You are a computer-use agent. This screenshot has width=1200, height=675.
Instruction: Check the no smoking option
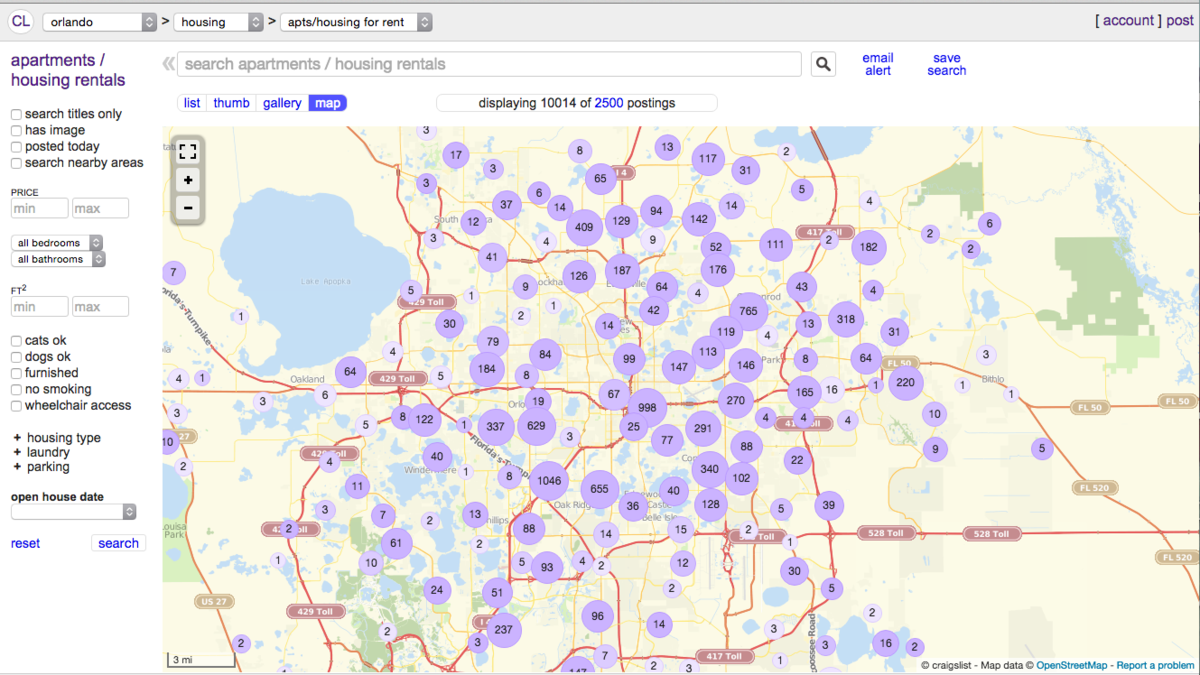pyautogui.click(x=16, y=390)
